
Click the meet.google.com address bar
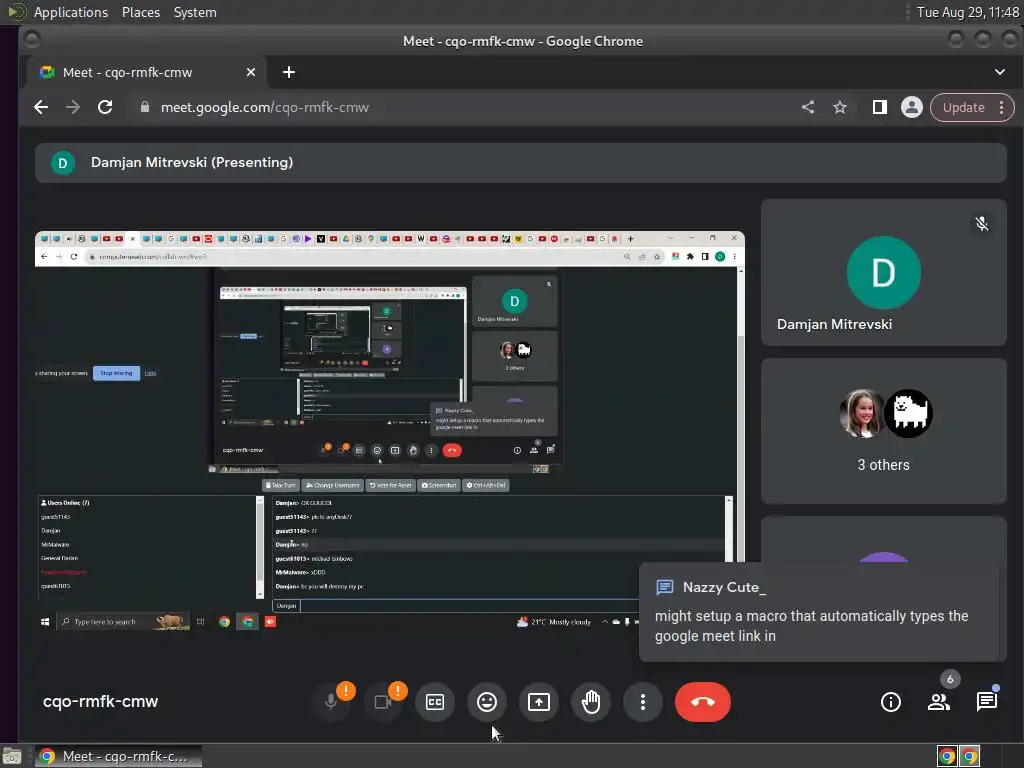(x=470, y=107)
